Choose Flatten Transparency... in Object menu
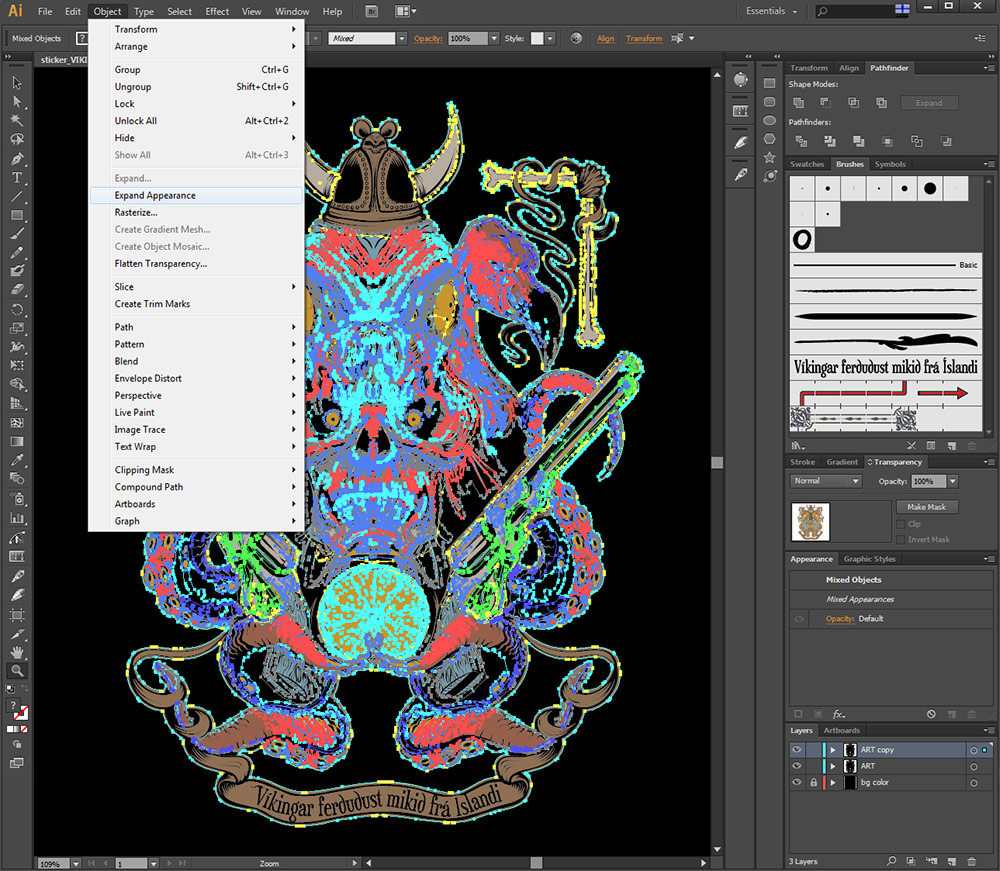 [196, 263]
